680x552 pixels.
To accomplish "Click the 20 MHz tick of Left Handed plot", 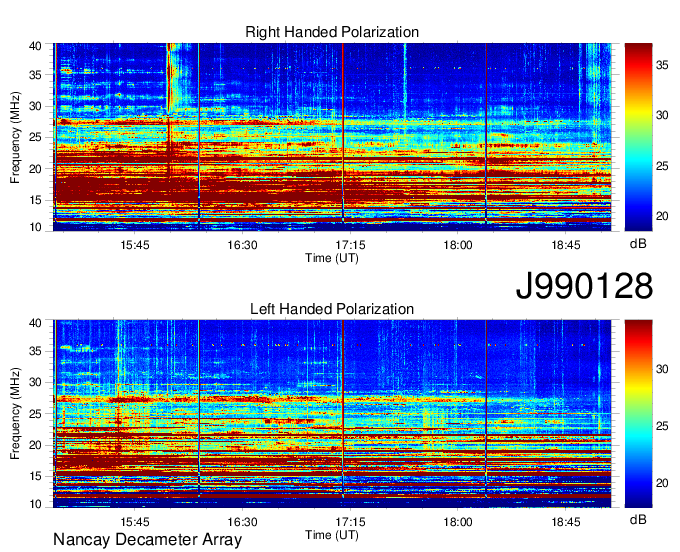I will pyautogui.click(x=35, y=445).
